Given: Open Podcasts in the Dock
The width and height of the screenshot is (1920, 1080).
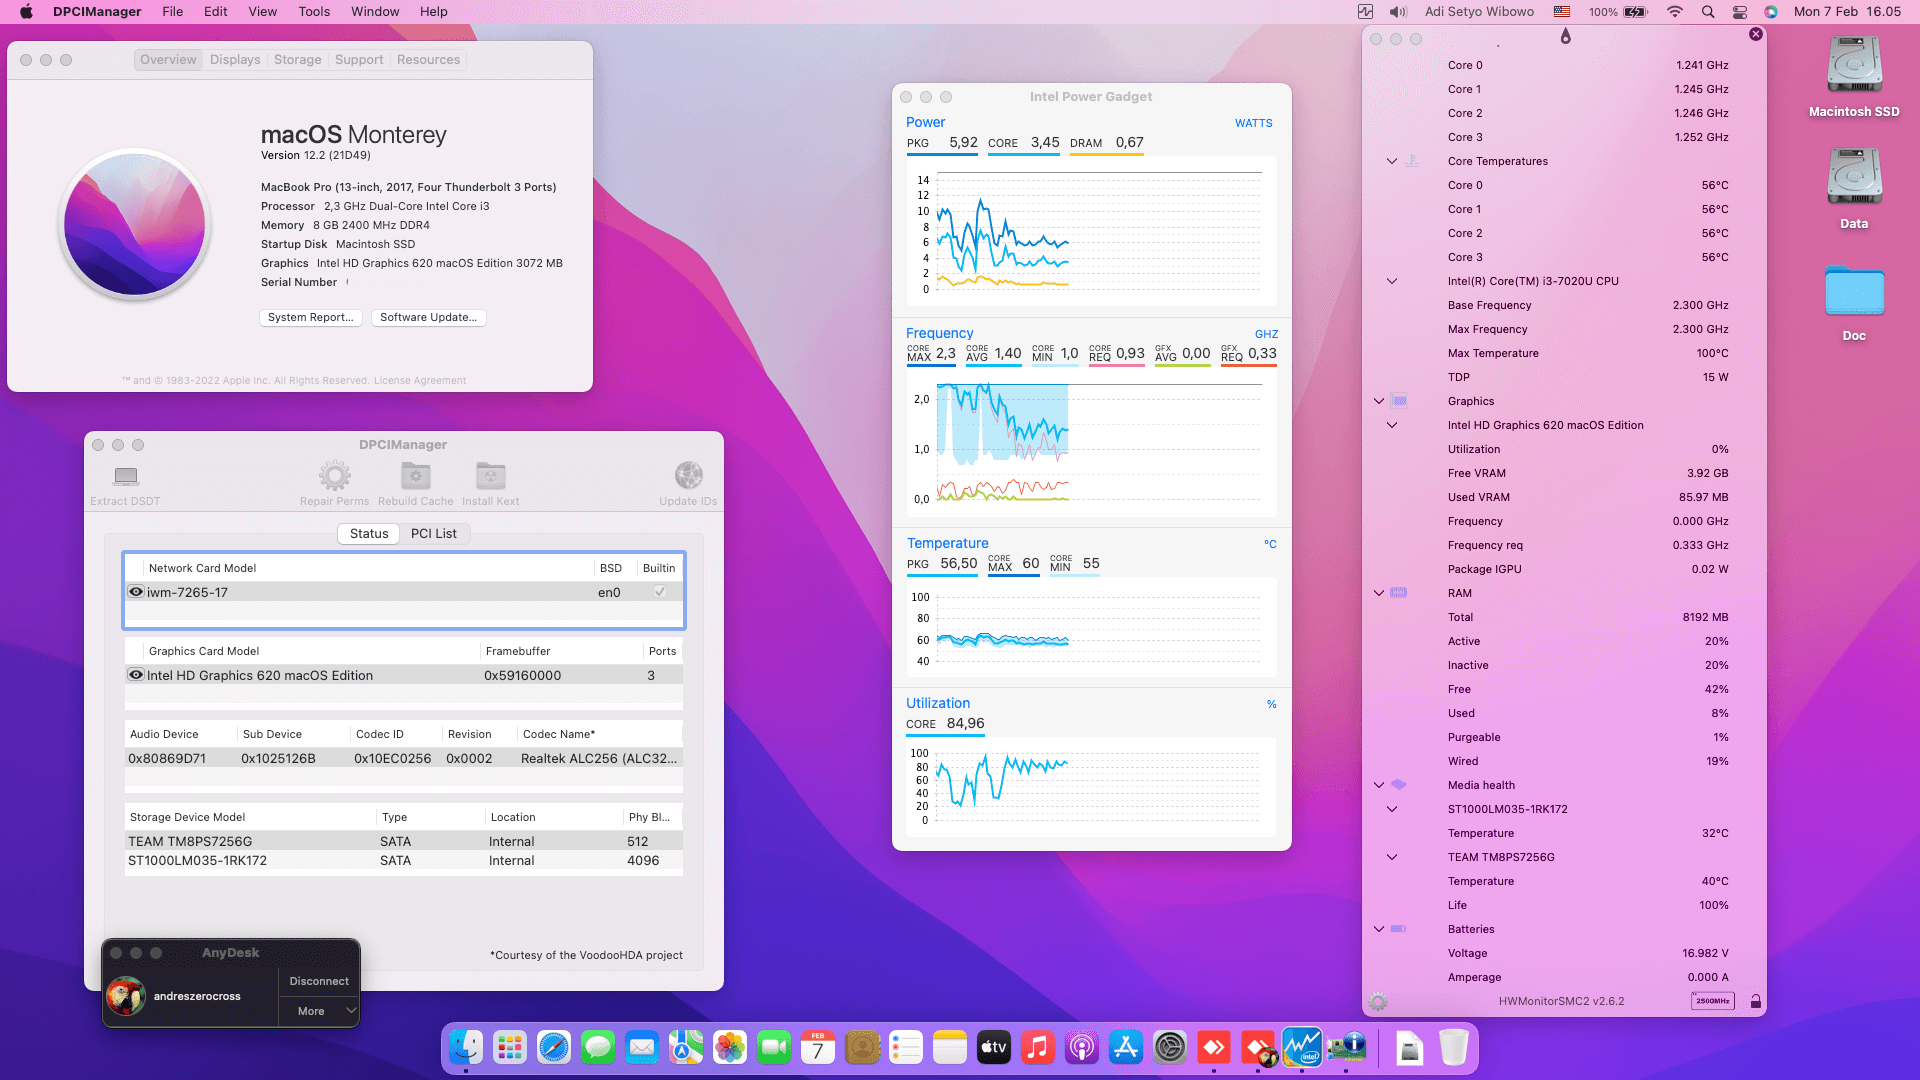Looking at the screenshot, I should [x=1082, y=1047].
